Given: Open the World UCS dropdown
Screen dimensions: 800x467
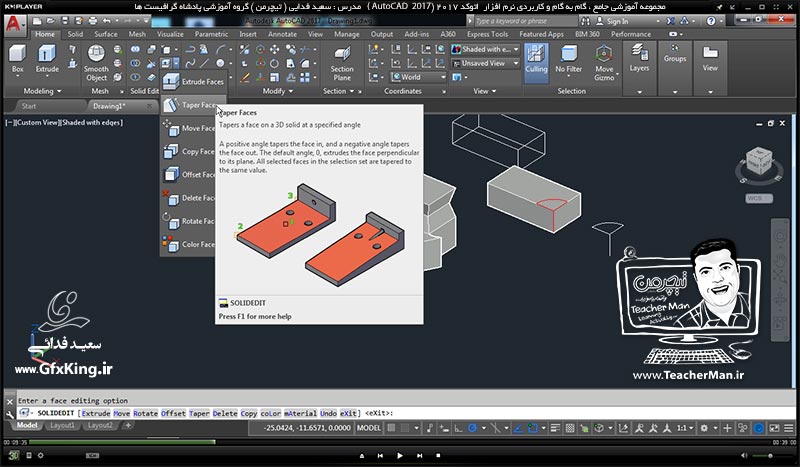Looking at the screenshot, I should 418,77.
